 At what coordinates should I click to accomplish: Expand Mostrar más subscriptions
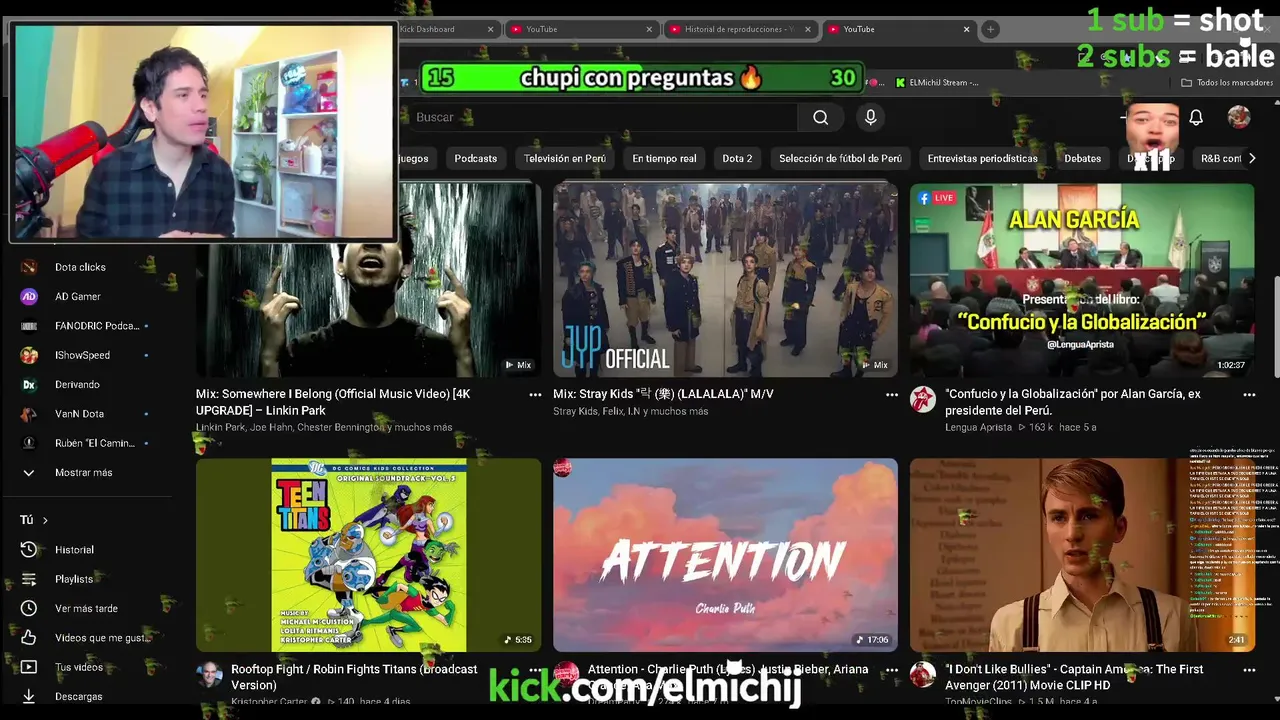[x=83, y=472]
